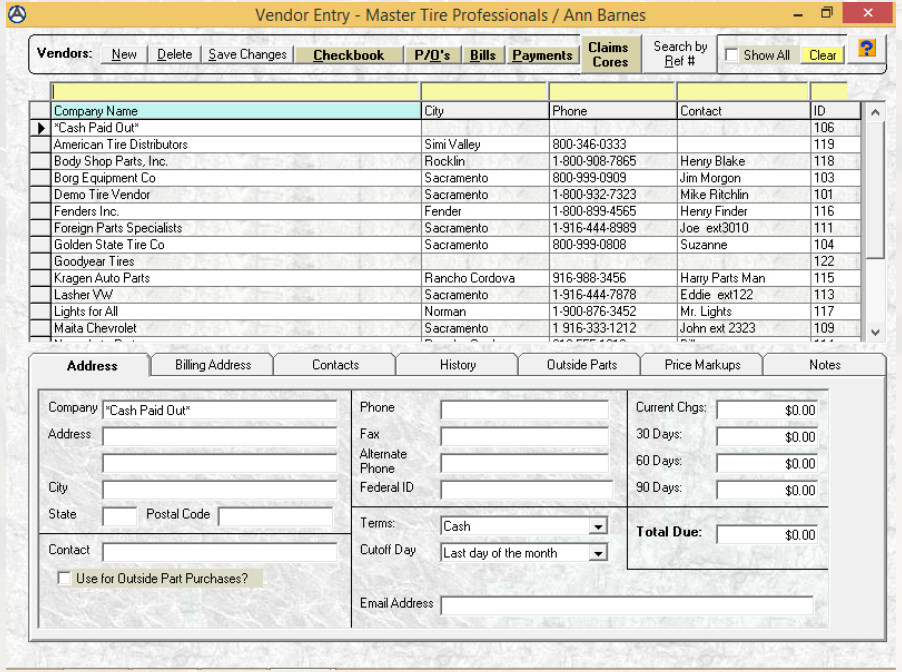902x672 pixels.
Task: Click the ID column header
Action: tap(835, 111)
